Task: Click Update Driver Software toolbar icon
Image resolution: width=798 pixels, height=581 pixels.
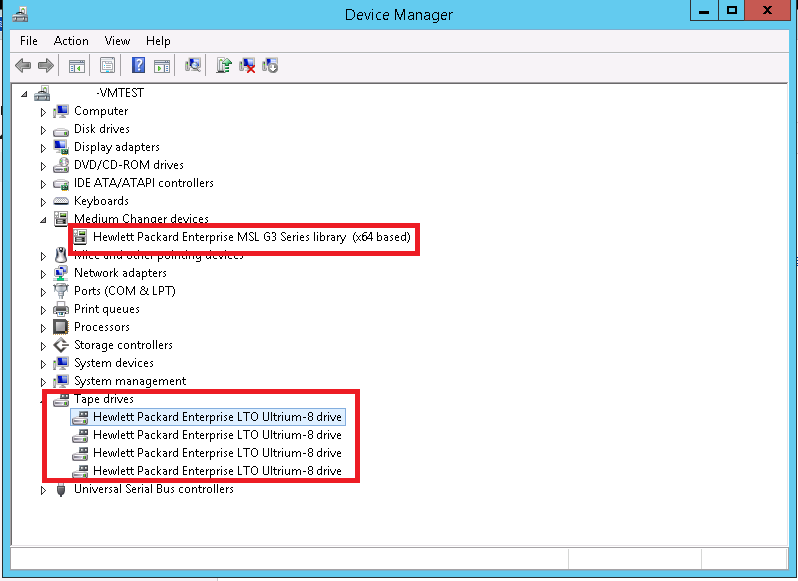Action: point(223,65)
